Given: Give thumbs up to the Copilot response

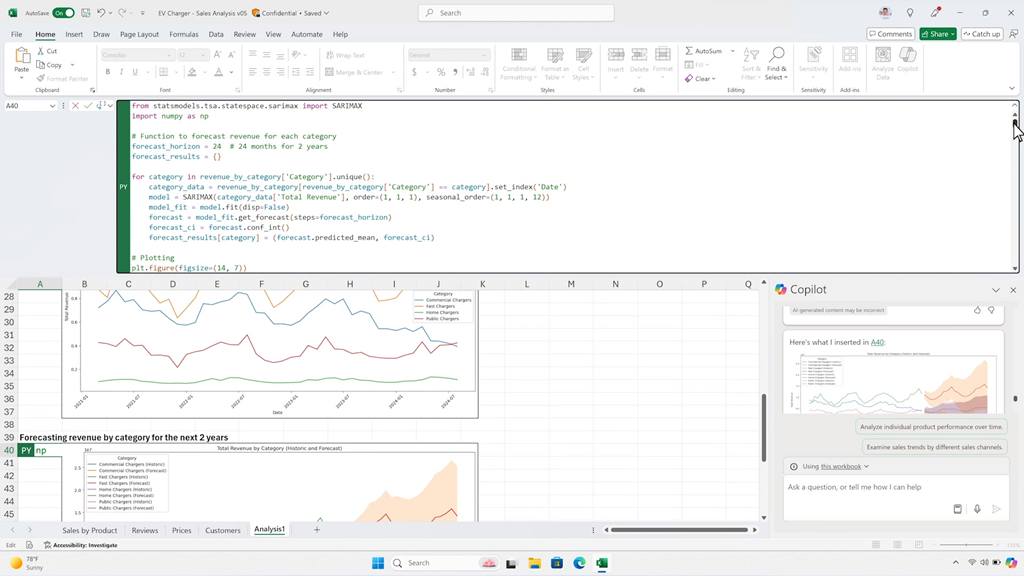Looking at the screenshot, I should pyautogui.click(x=977, y=310).
